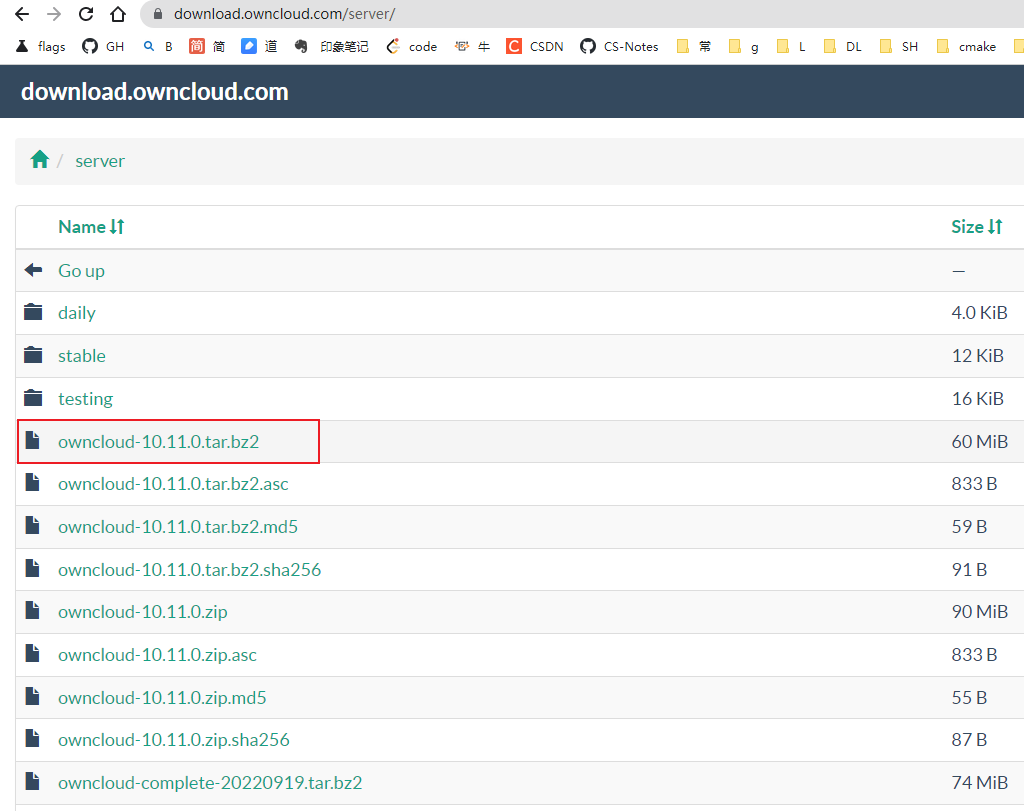
Task: Click the padlock site security icon
Action: tap(157, 14)
